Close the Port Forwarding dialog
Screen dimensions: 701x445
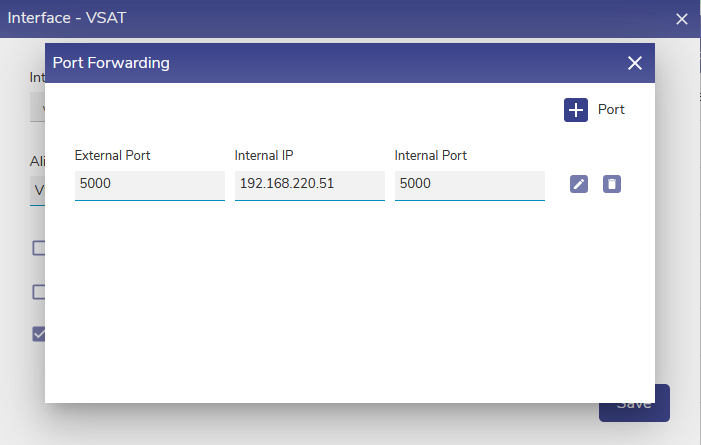634,63
